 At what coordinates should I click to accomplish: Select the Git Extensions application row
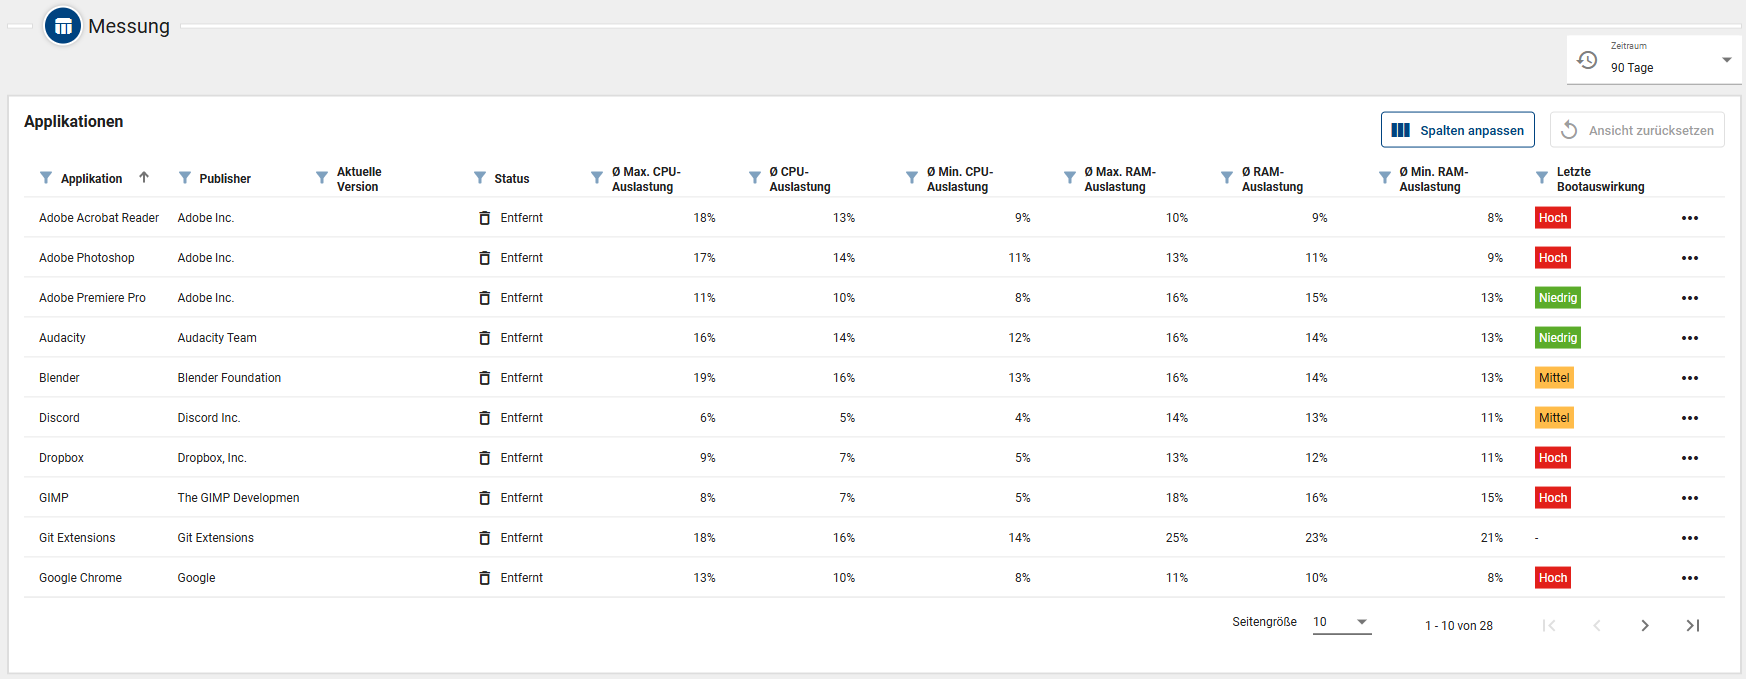[77, 538]
